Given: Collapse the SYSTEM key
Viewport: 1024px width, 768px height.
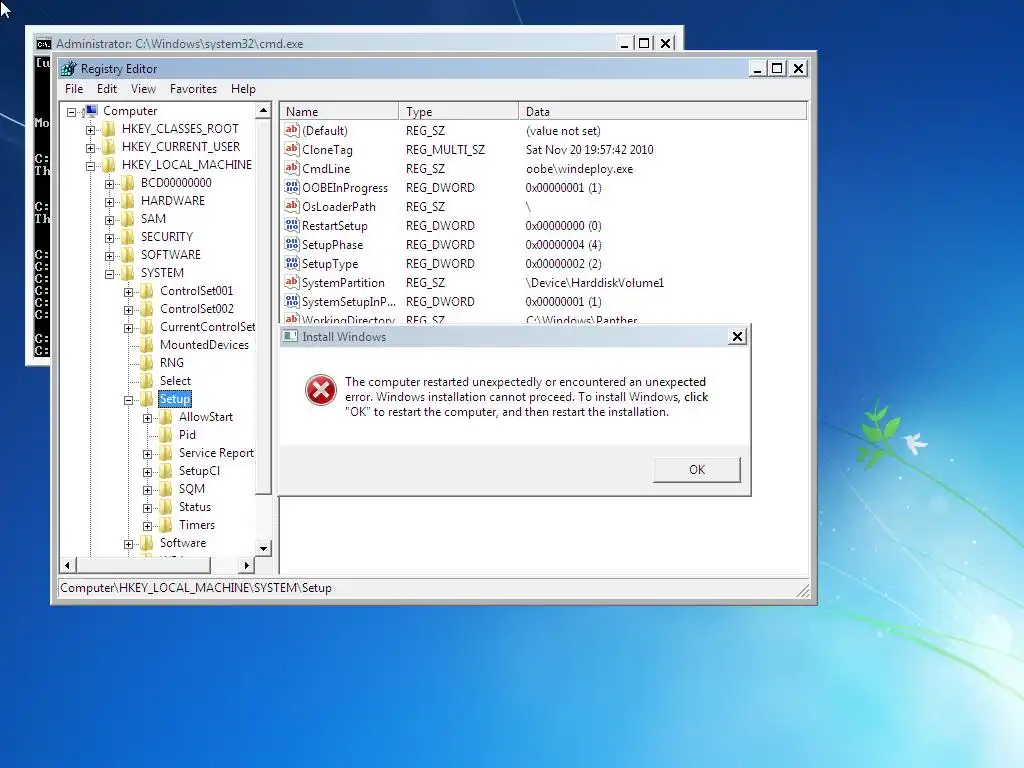Looking at the screenshot, I should click(109, 274).
